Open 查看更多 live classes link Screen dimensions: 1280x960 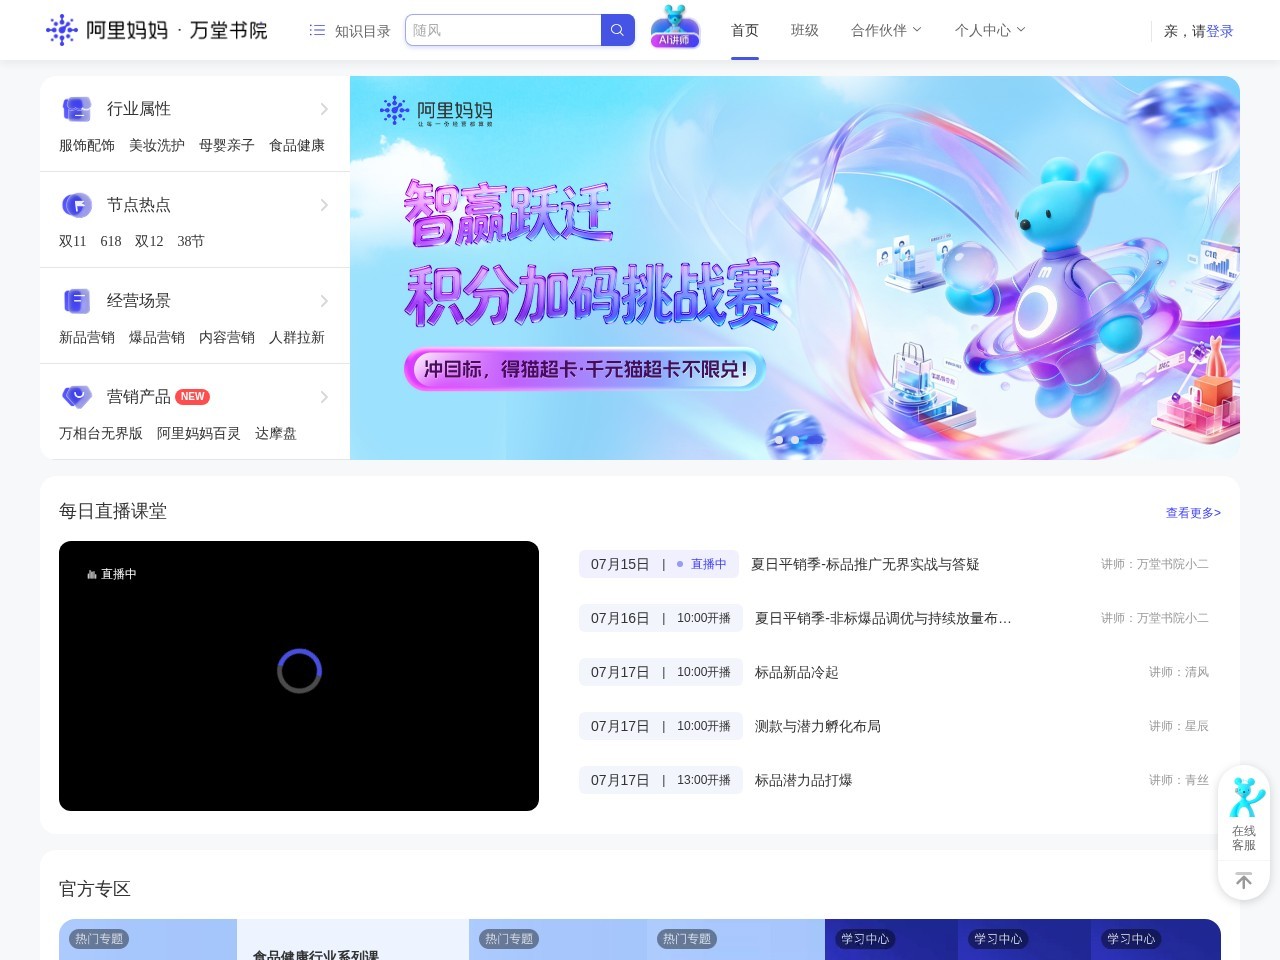pos(1193,513)
